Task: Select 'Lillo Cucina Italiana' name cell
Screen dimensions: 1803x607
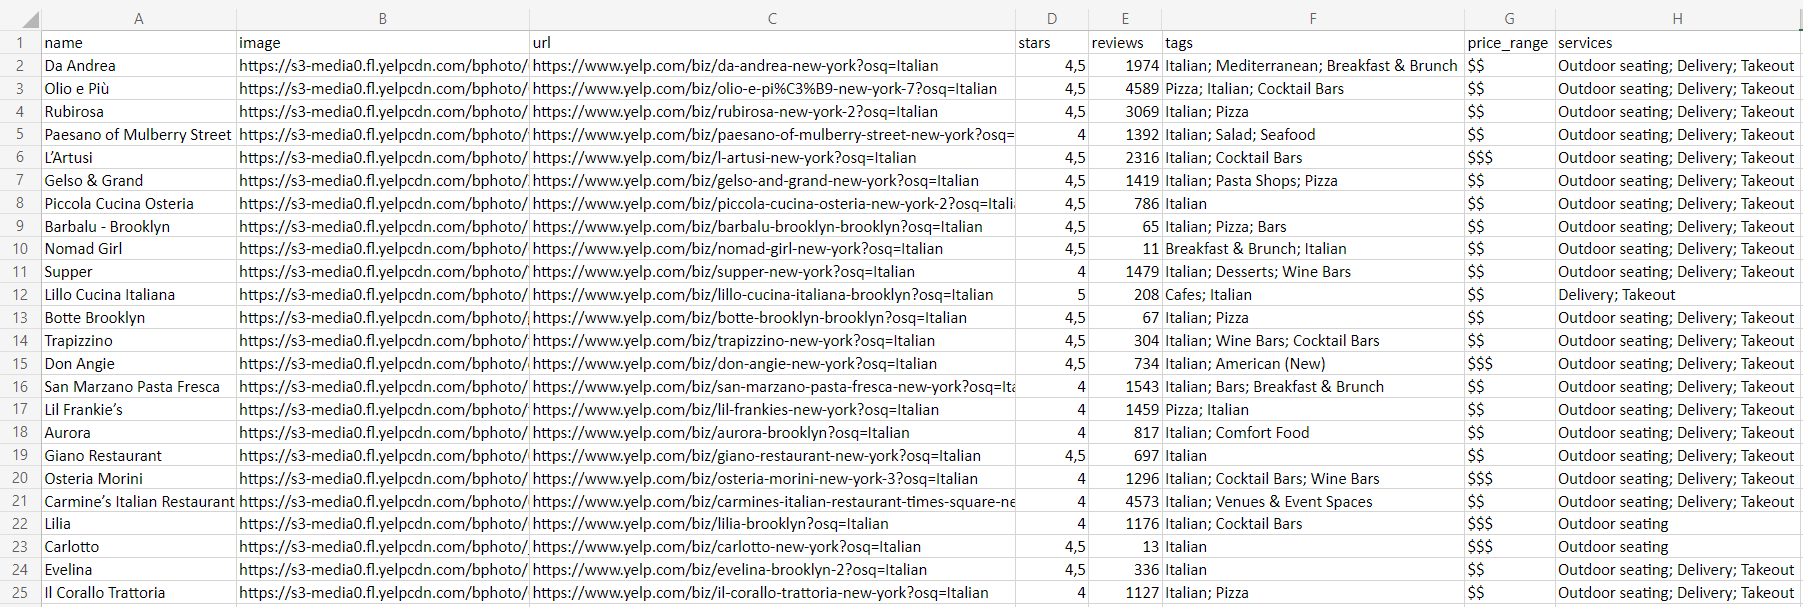Action: (138, 295)
